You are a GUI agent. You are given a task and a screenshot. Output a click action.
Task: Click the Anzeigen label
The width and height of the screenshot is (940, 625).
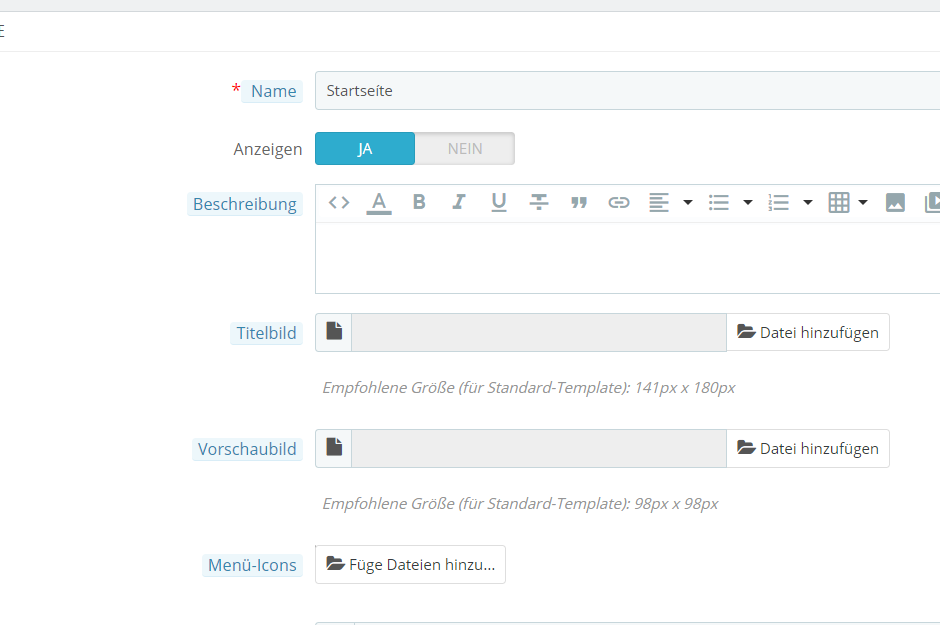coord(267,149)
